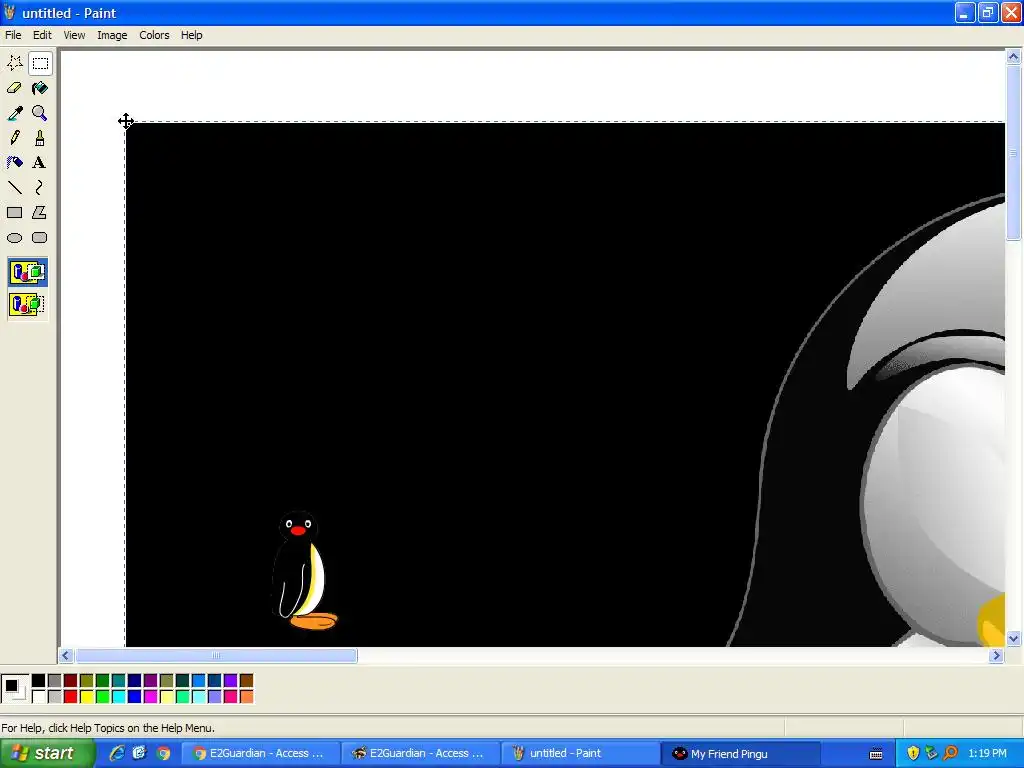Click the 1:19 PM system clock

[x=987, y=754]
